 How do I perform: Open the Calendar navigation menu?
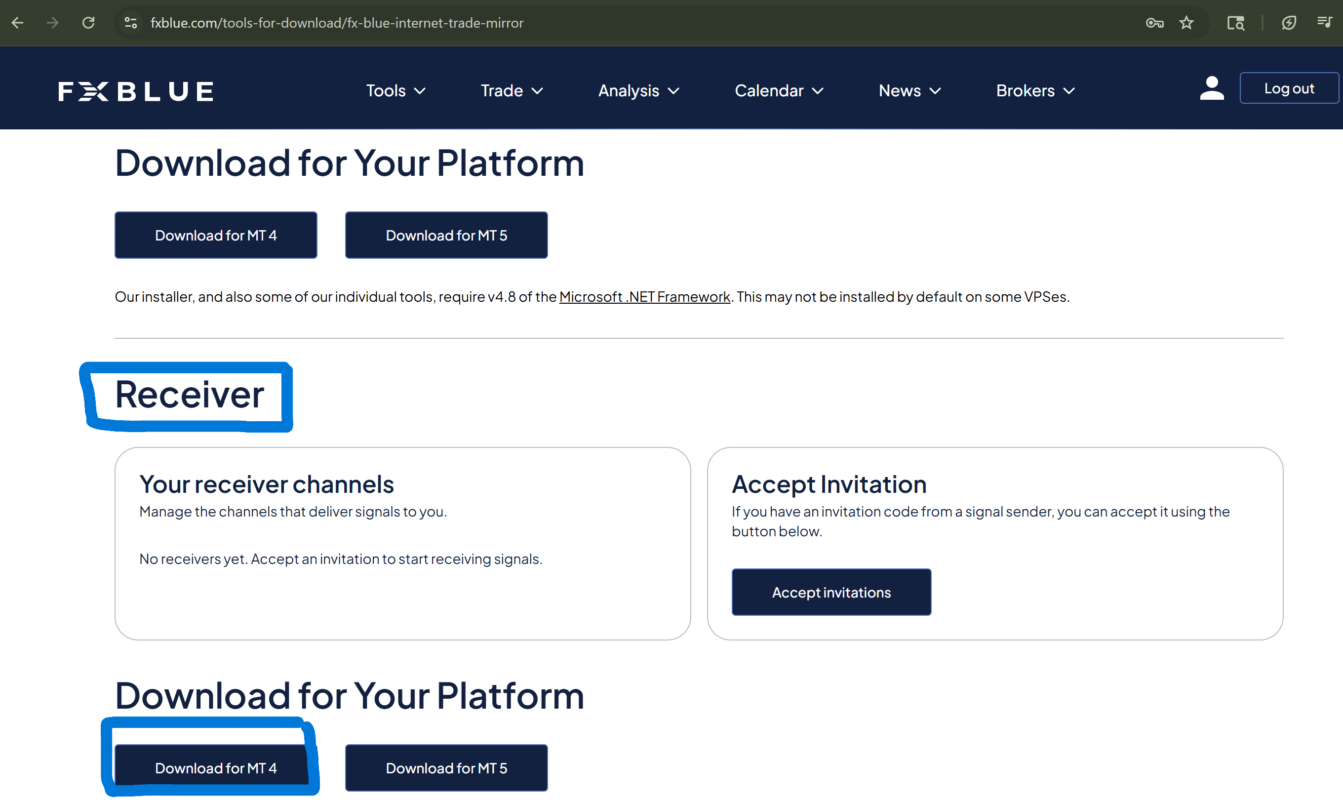[779, 91]
